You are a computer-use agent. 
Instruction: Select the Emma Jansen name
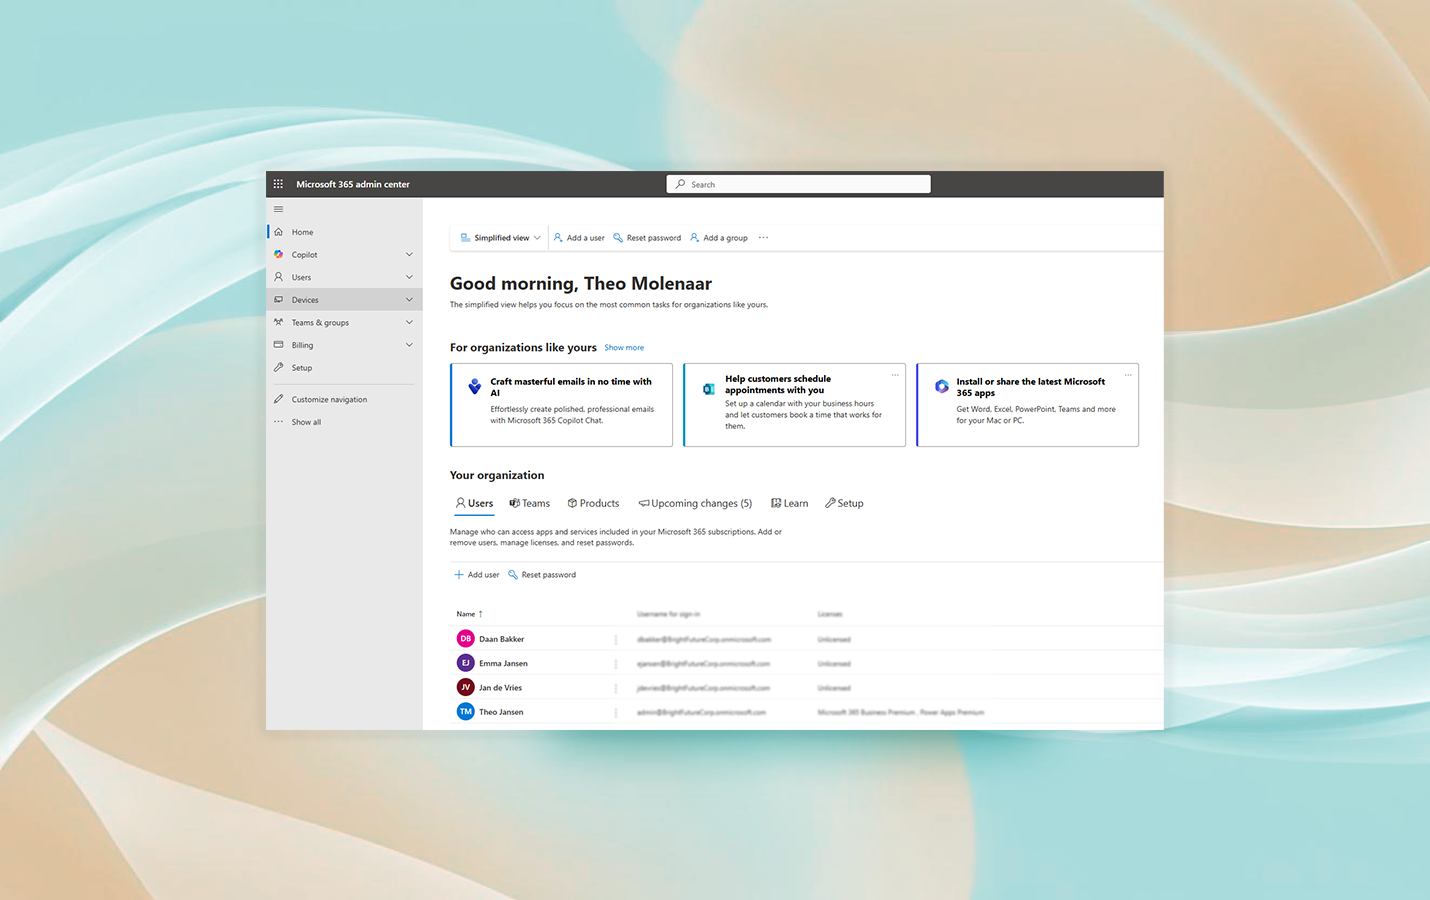(x=503, y=663)
